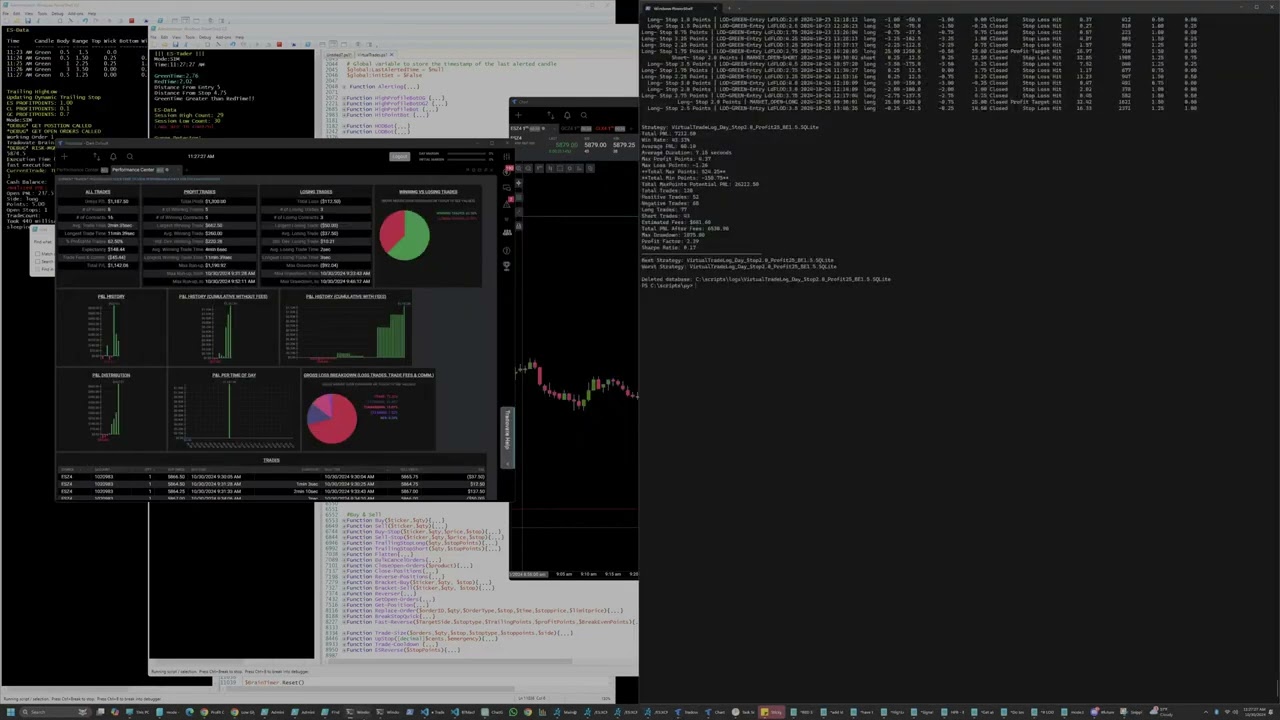Open the Trade VS Code taskbar item
The width and height of the screenshot is (1280, 720).
click(432, 712)
